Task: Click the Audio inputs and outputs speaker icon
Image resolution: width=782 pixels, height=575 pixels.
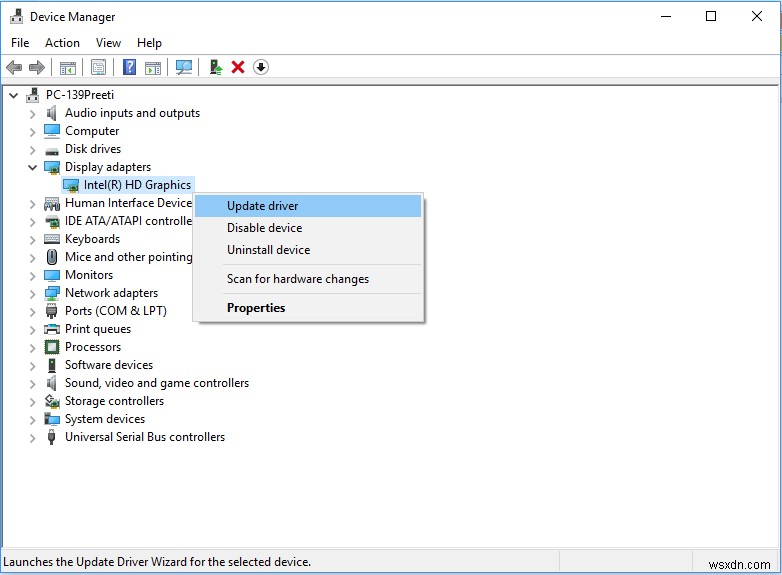Action: 51,113
